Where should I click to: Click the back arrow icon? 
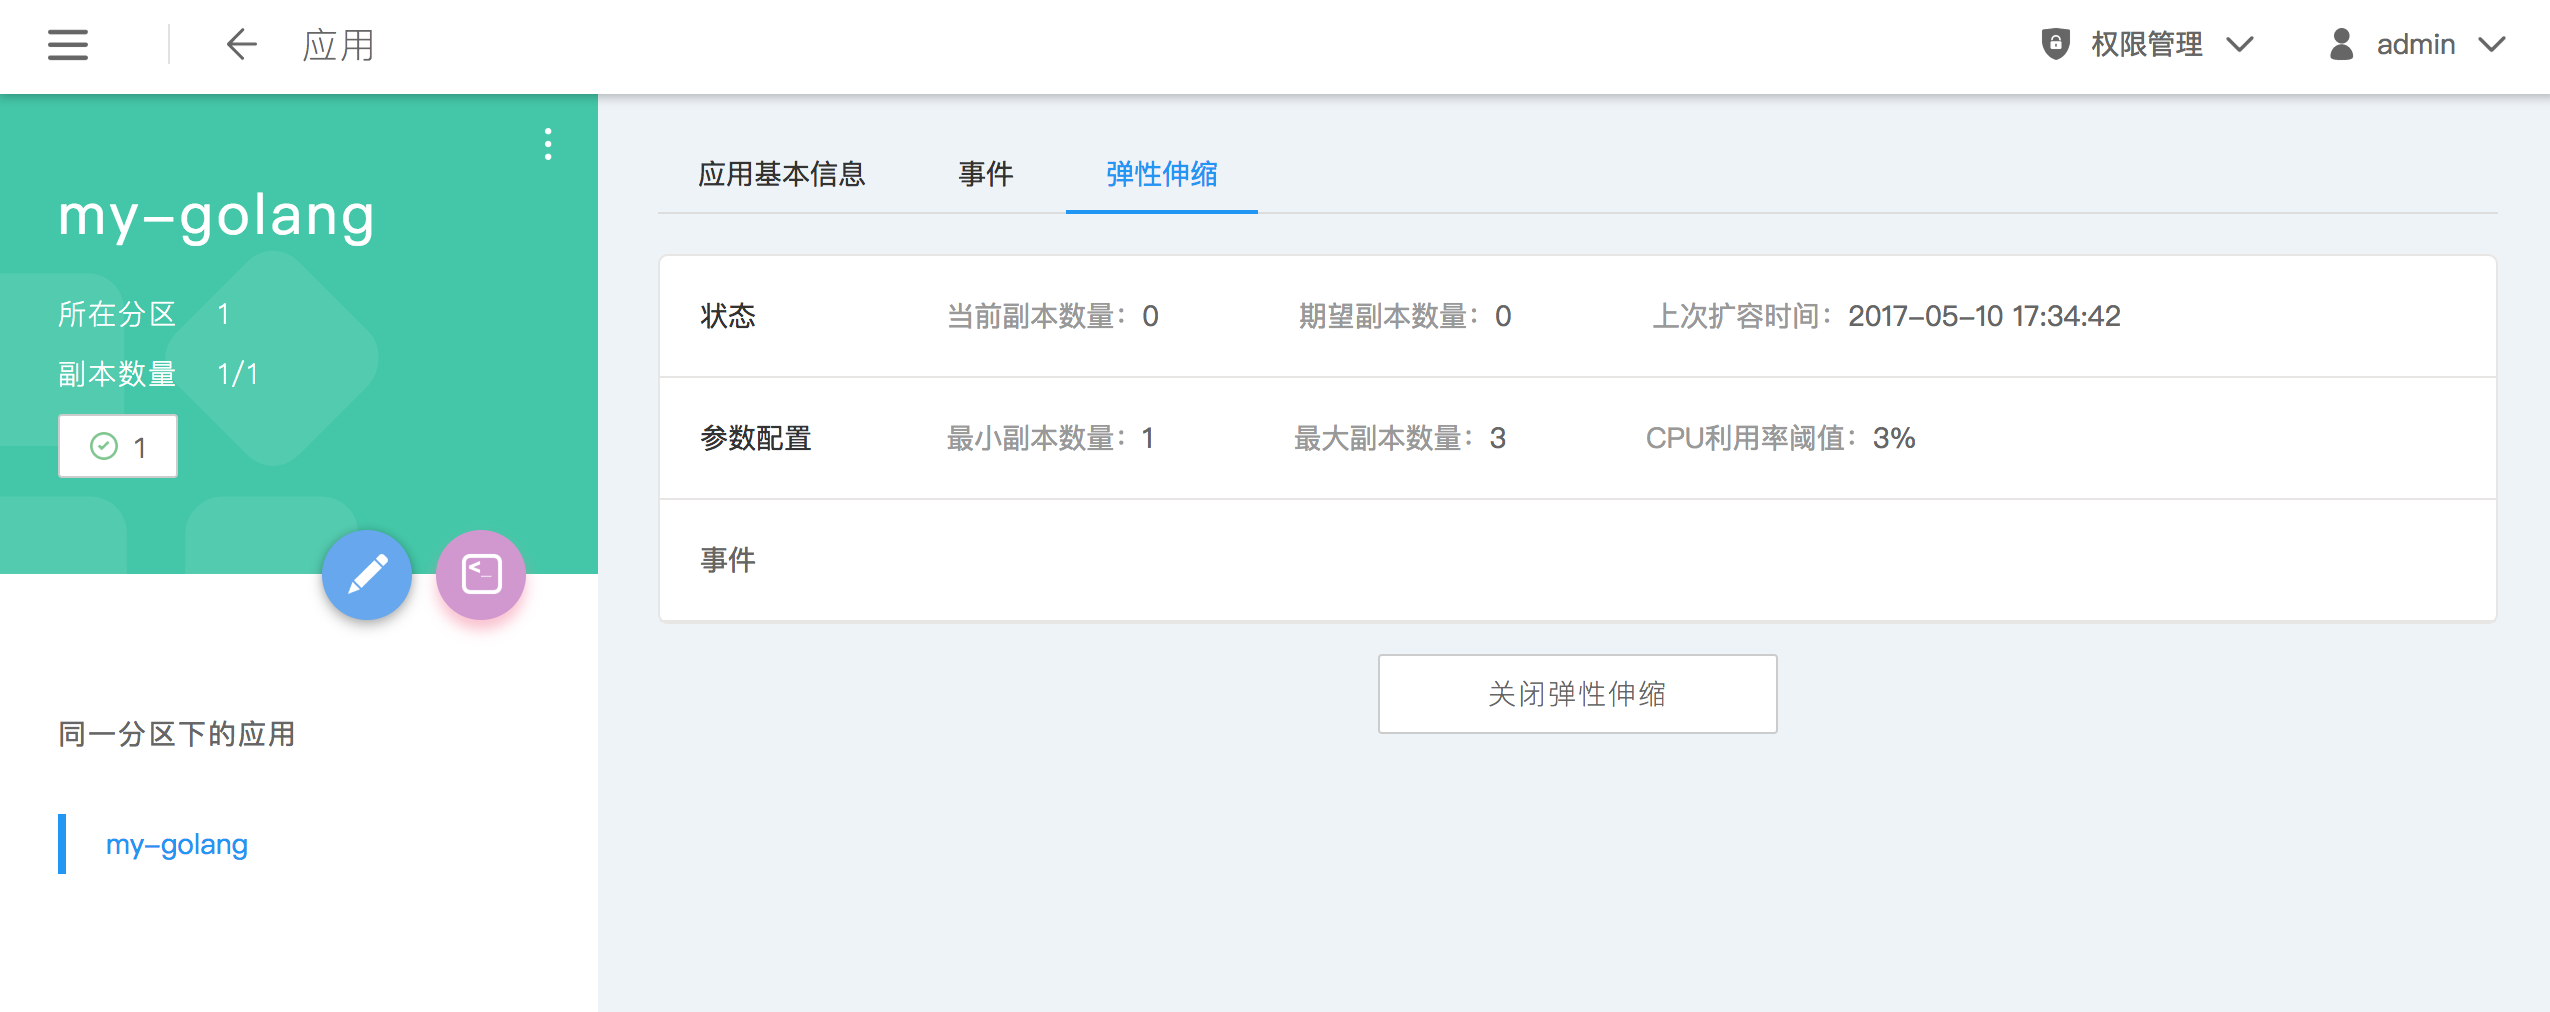[x=241, y=45]
